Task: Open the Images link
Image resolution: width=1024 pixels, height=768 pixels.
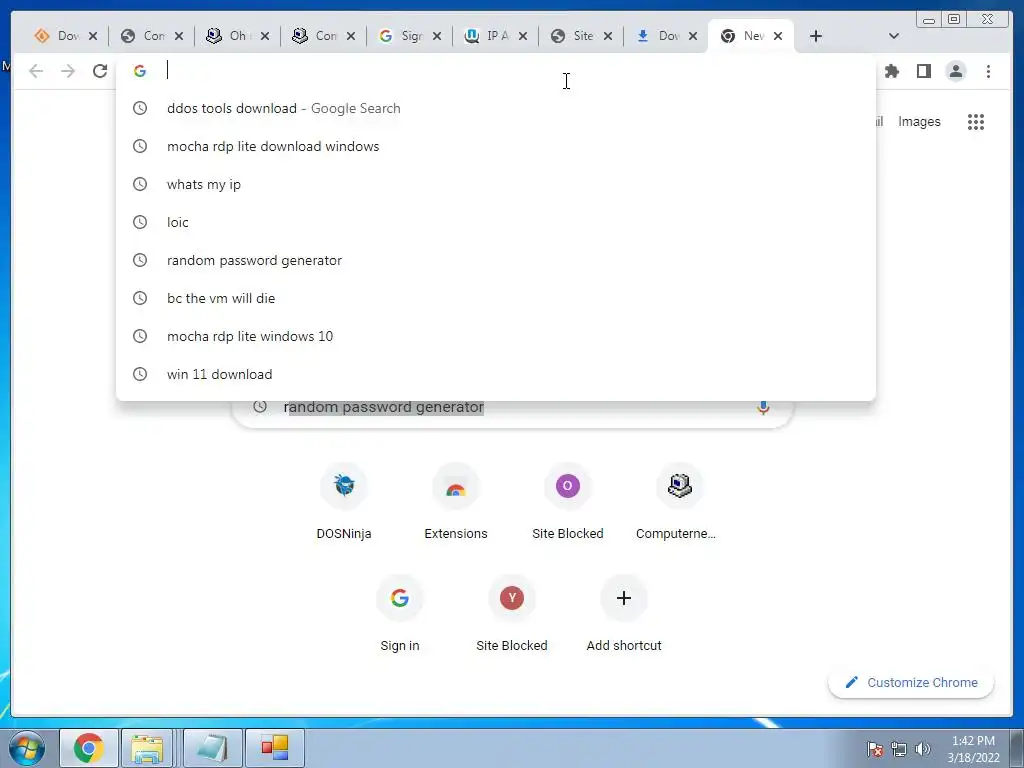Action: click(919, 121)
